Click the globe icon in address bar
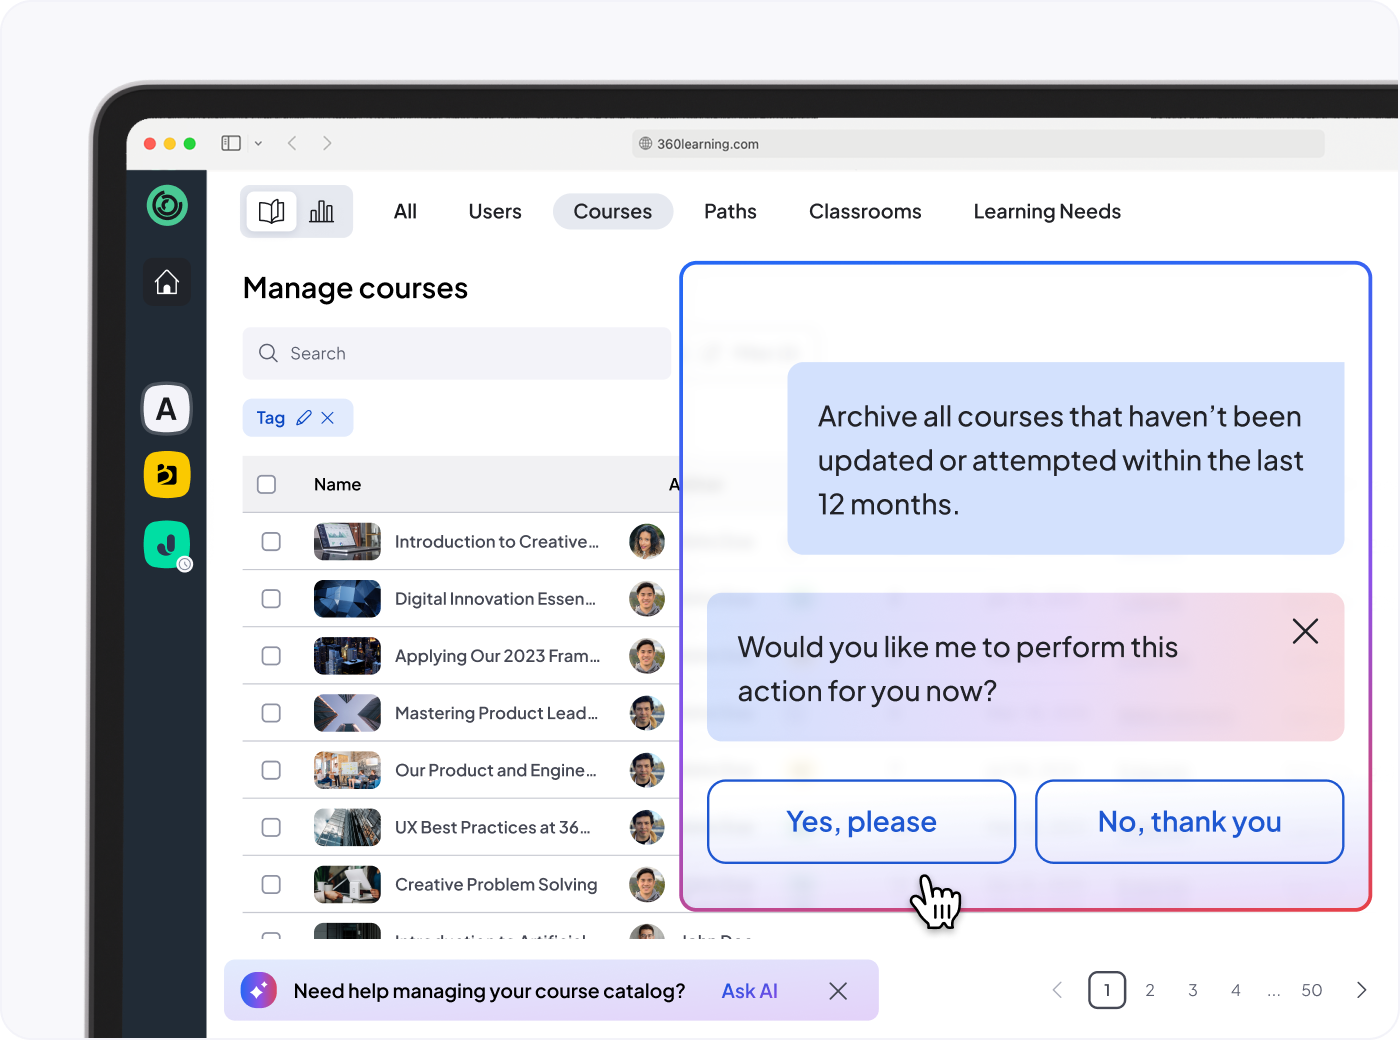The width and height of the screenshot is (1400, 1040). point(646,143)
